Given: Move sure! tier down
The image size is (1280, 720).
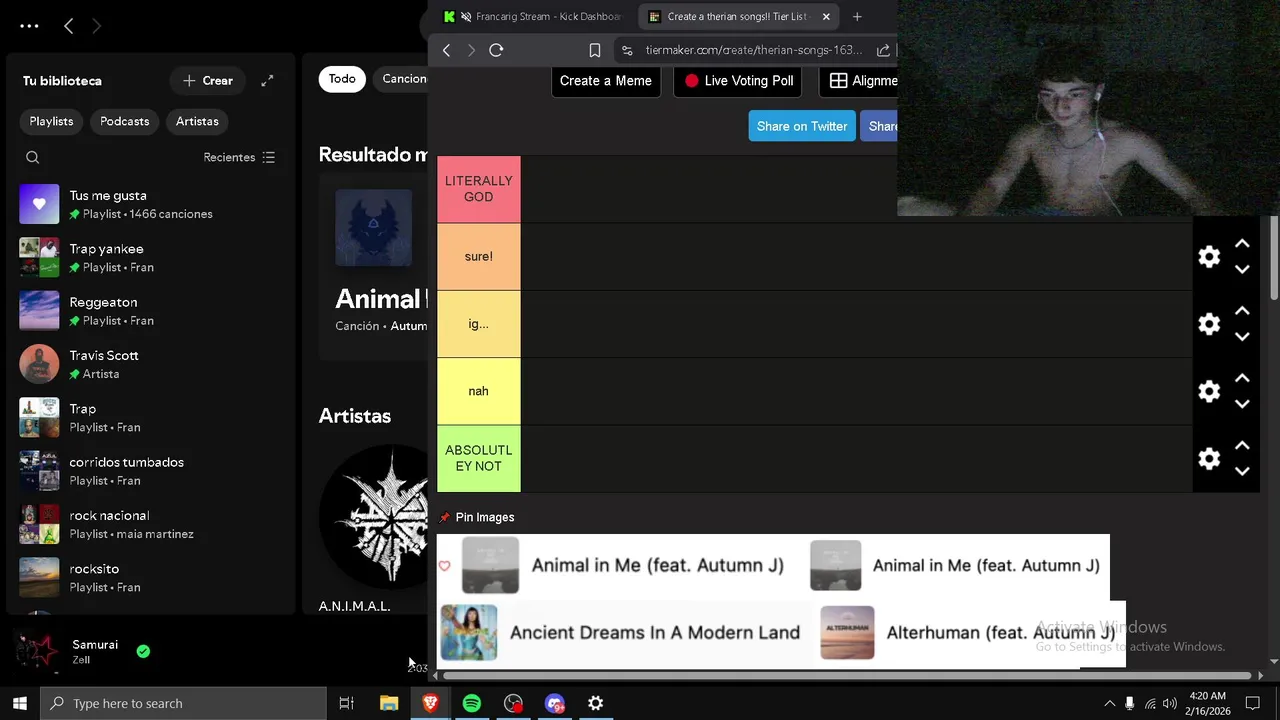Looking at the screenshot, I should [1242, 270].
